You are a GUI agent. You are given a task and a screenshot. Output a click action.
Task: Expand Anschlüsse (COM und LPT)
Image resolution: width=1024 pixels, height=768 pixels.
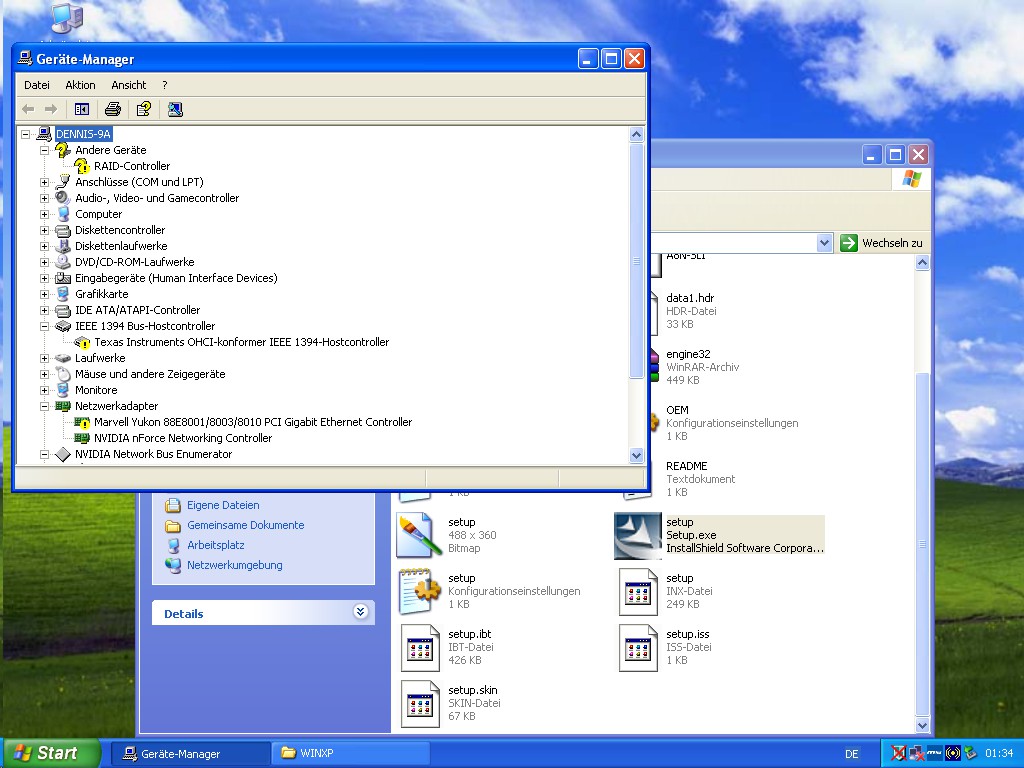[x=44, y=182]
